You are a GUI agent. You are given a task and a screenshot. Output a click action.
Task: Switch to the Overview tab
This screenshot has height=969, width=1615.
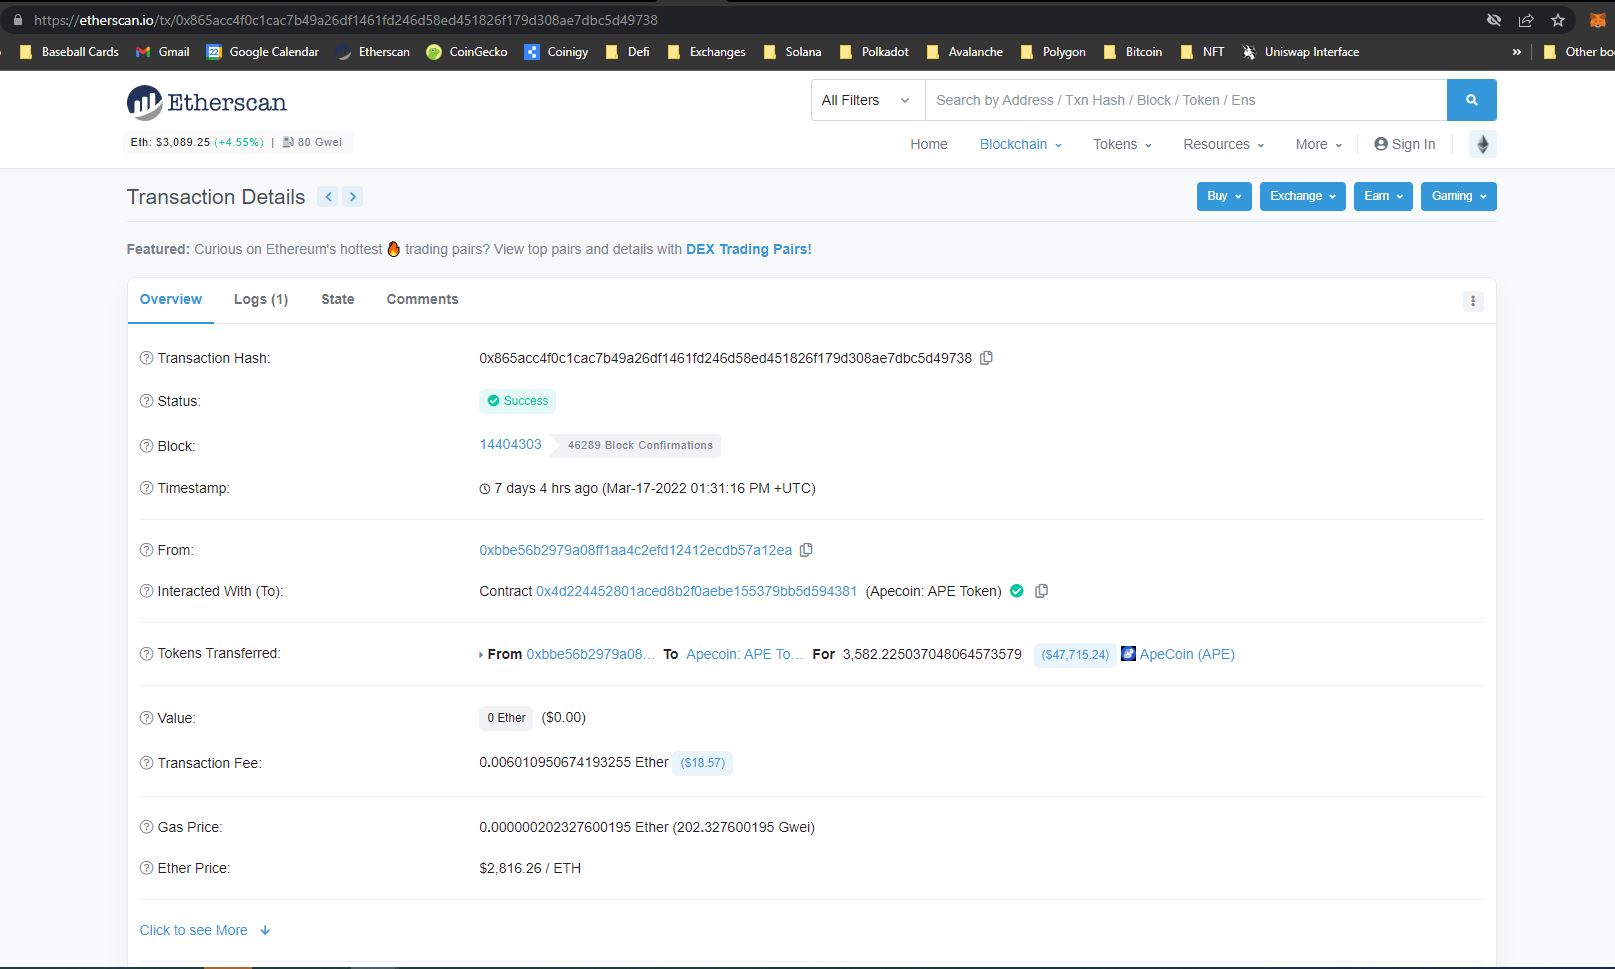(x=171, y=299)
